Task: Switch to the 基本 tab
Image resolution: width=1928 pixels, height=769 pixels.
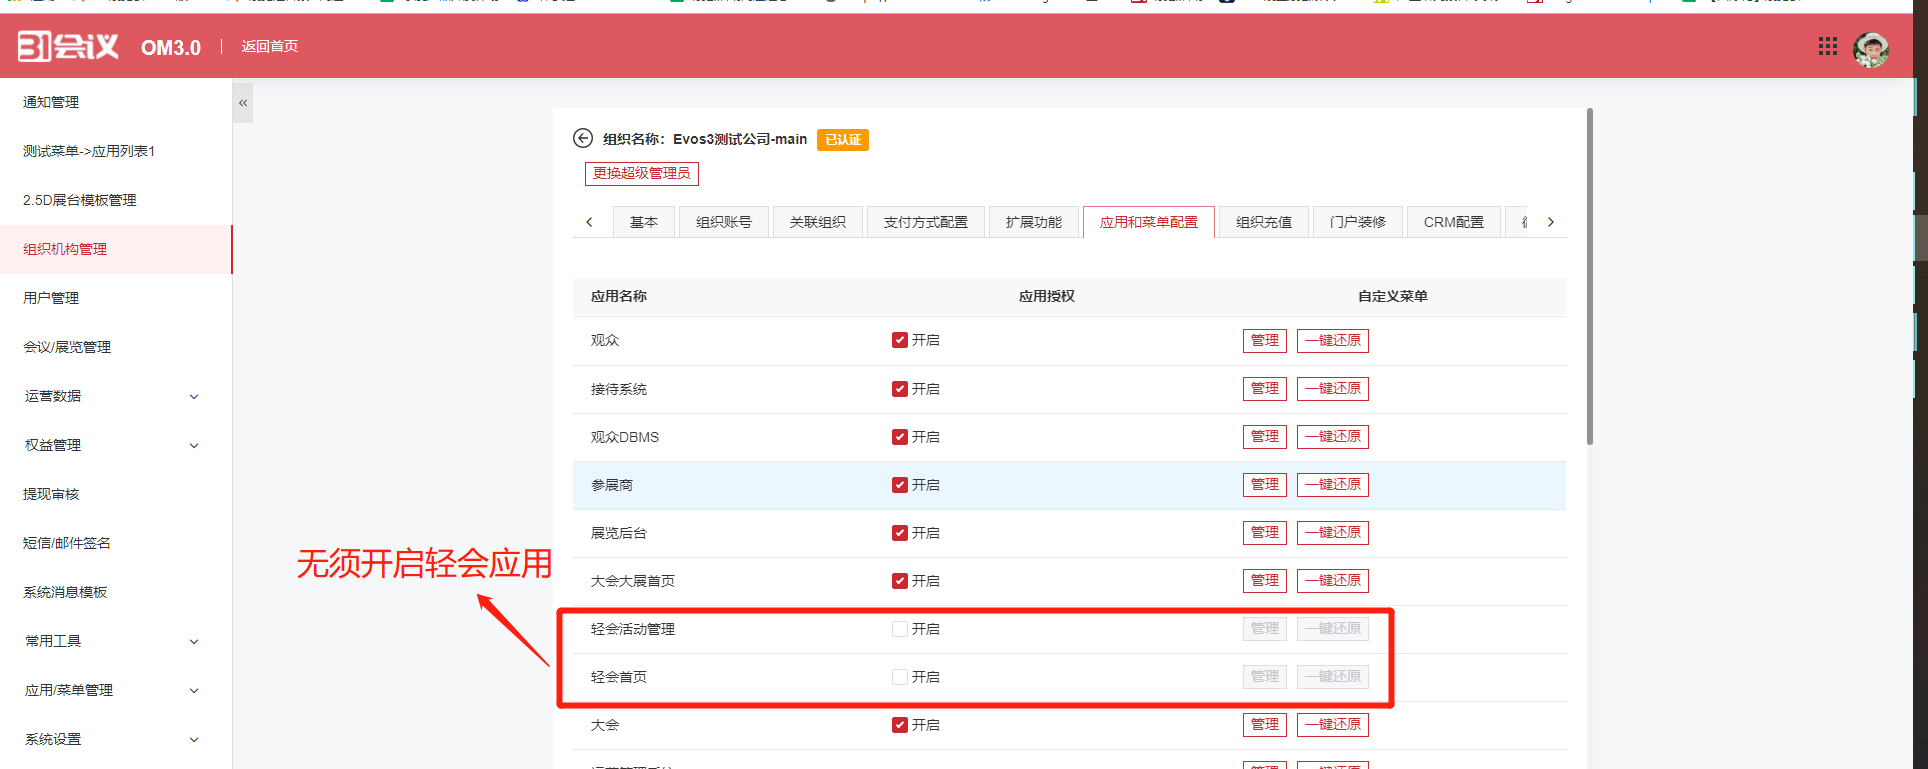Action: coord(644,222)
